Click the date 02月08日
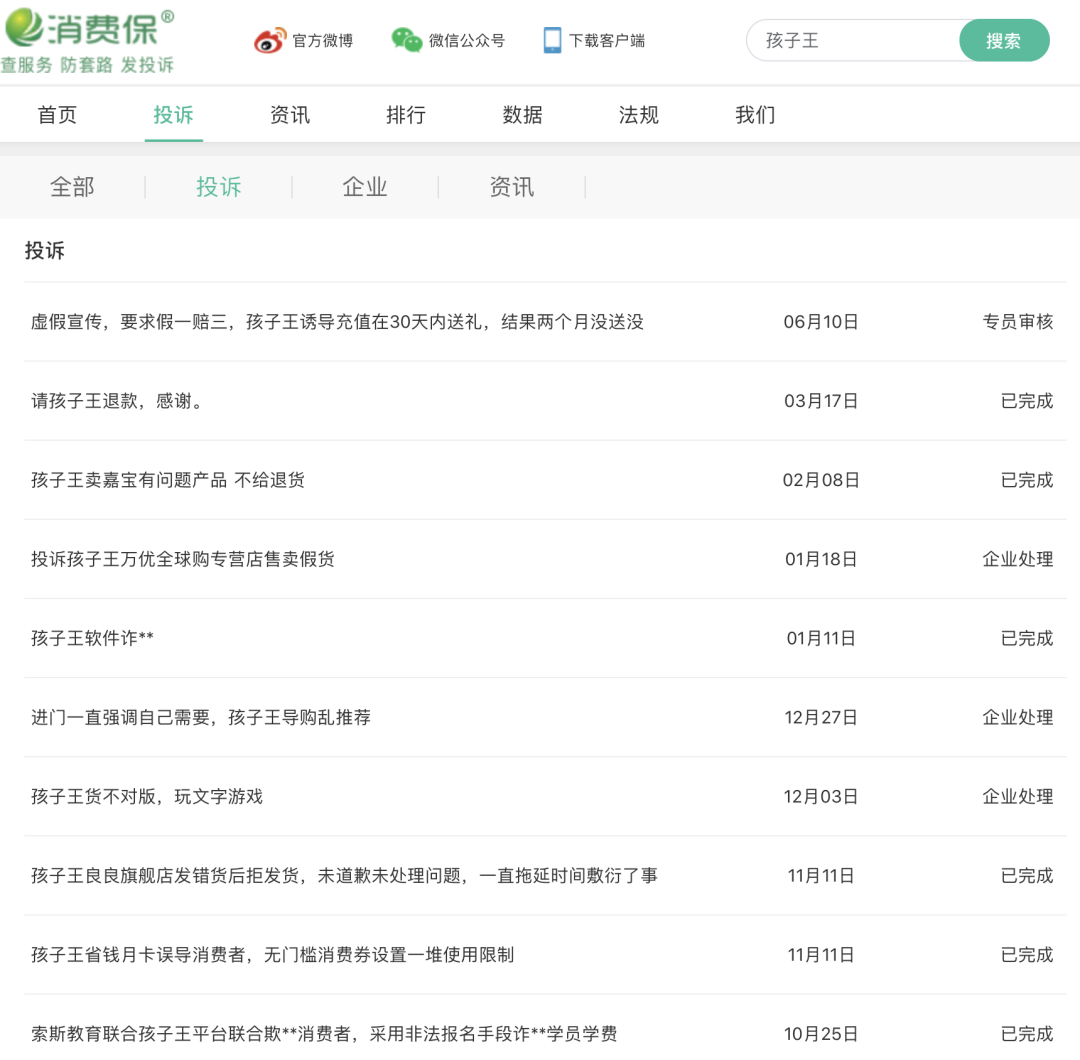Screen dimensions: 1080x1060 click(x=821, y=480)
